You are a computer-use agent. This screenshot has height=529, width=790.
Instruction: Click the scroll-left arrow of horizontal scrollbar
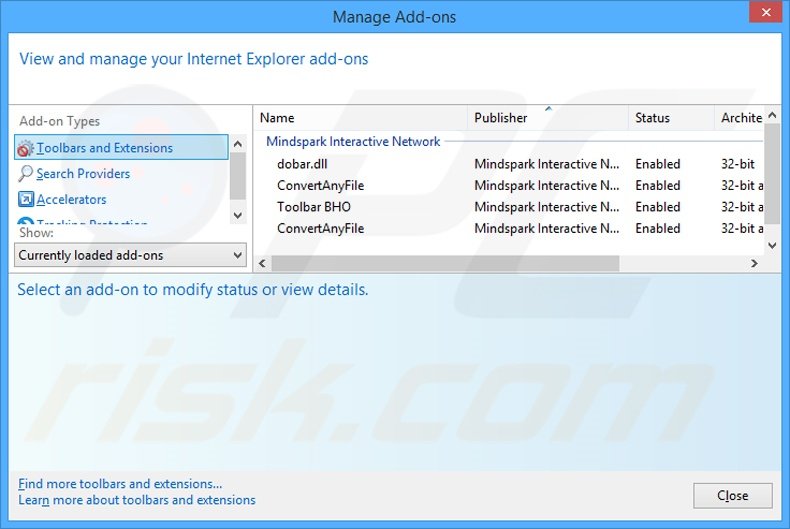pyautogui.click(x=262, y=263)
